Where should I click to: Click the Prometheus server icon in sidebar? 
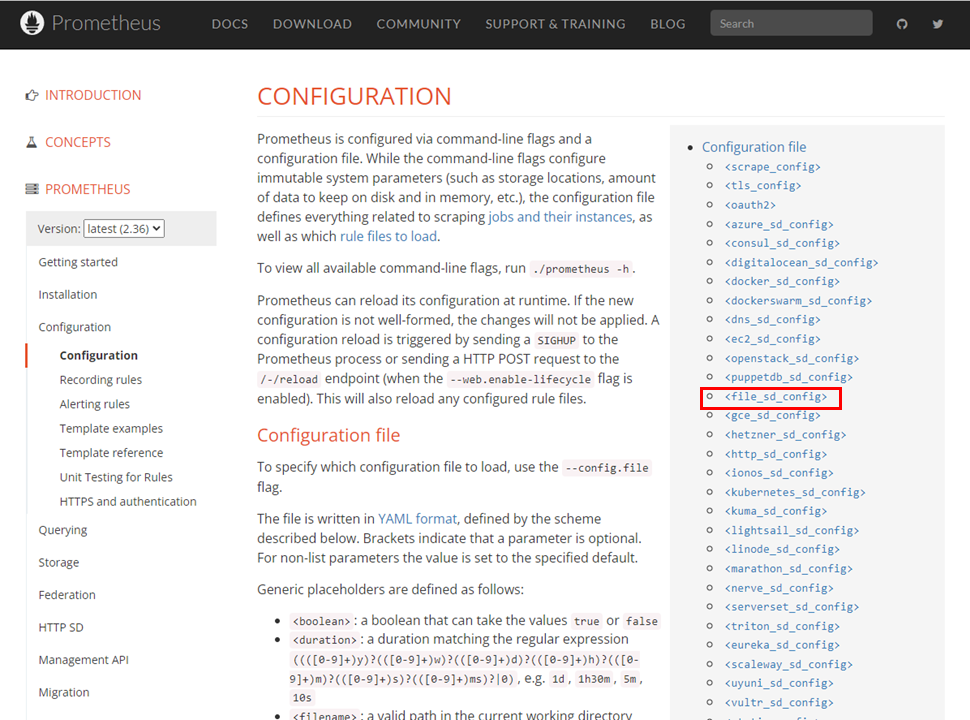pos(32,189)
